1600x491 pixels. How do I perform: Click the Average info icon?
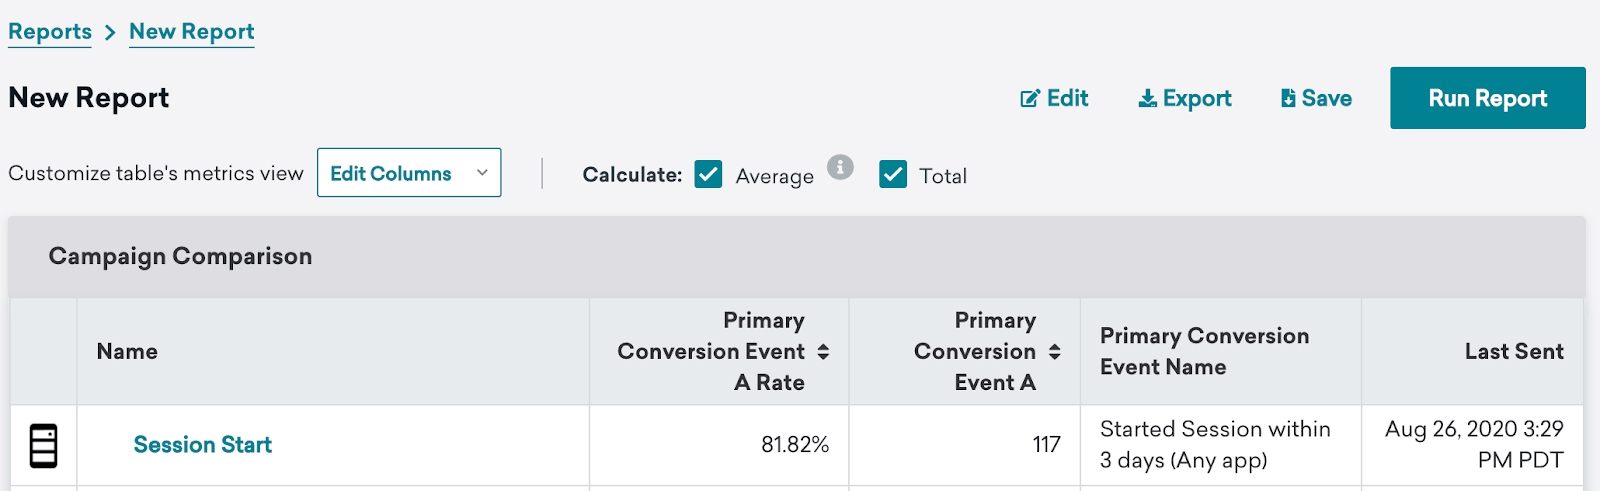840,167
